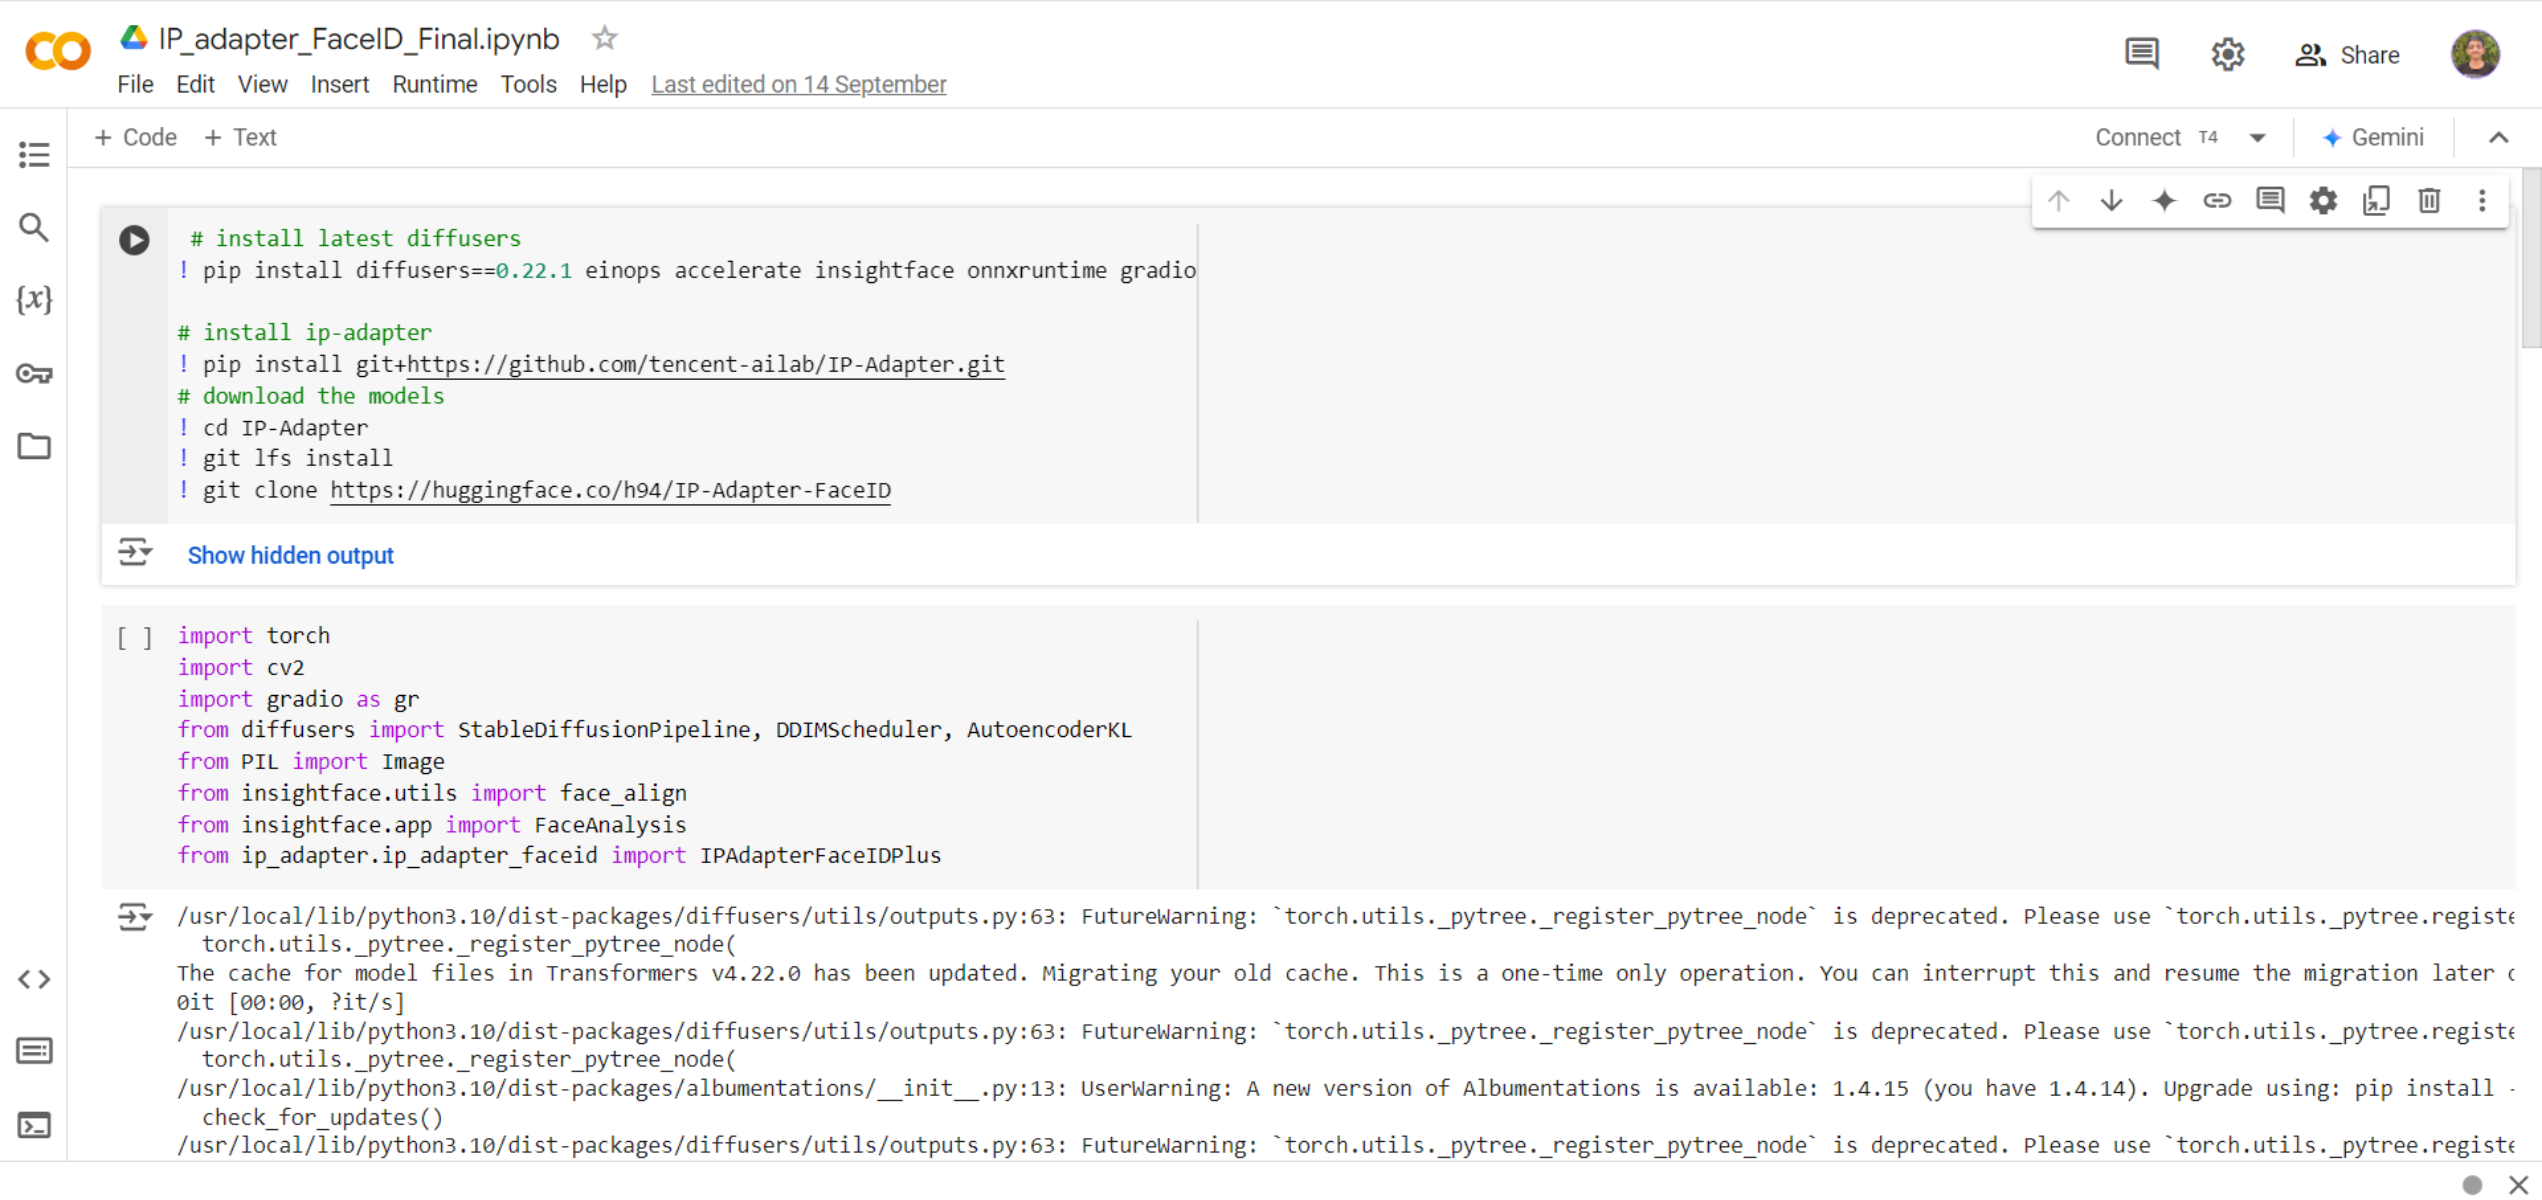Open the Terminal icon in the sidebar
This screenshot has height=1200, width=2542.
[x=34, y=1125]
